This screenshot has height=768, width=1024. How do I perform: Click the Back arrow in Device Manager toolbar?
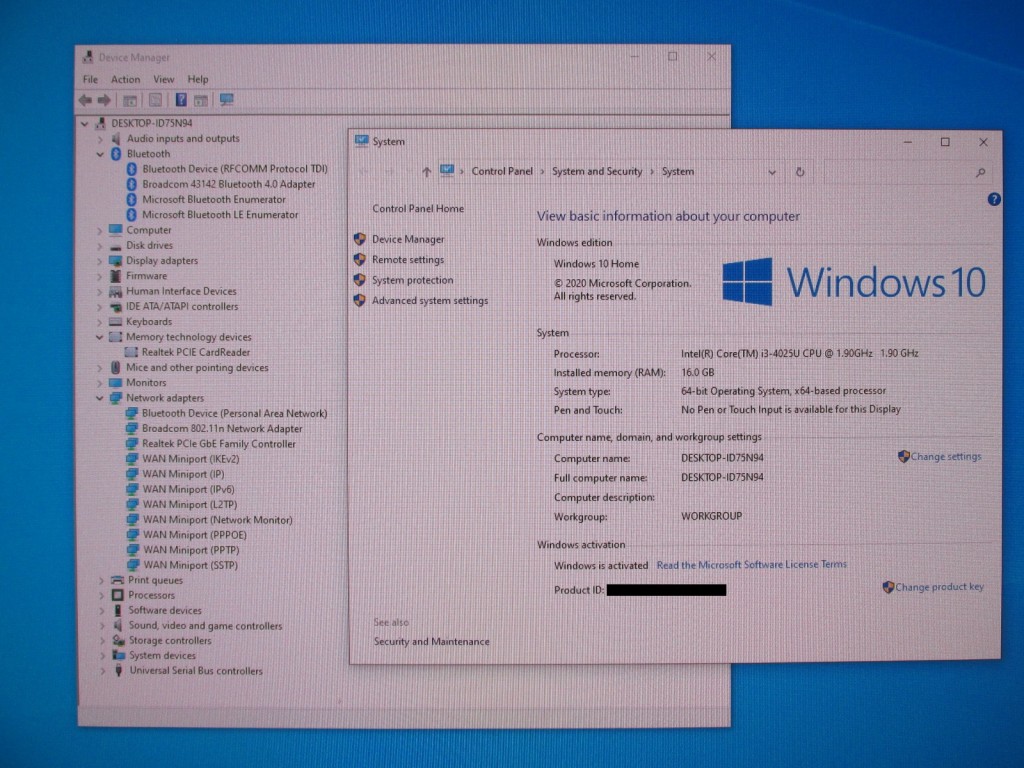(x=85, y=100)
